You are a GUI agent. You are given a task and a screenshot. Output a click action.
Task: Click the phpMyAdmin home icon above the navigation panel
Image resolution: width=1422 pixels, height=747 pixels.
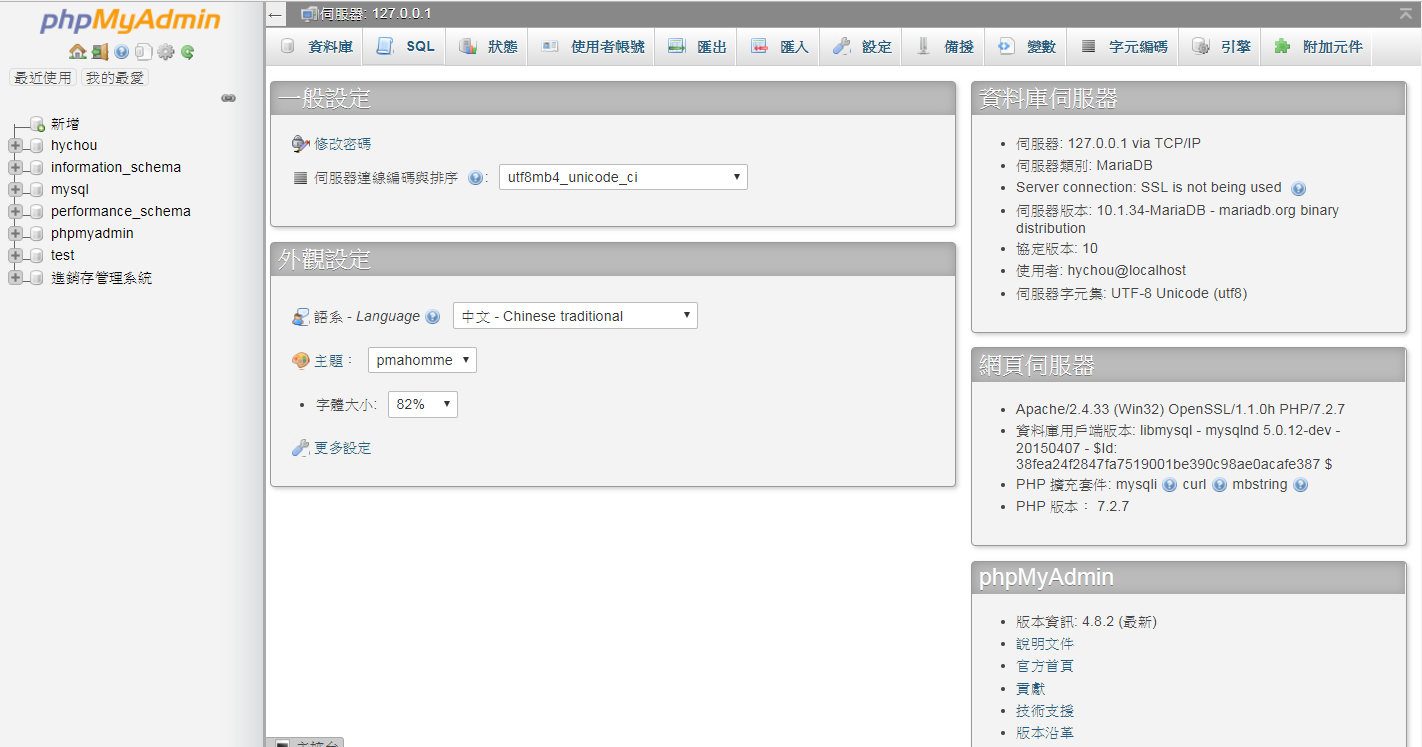[80, 52]
